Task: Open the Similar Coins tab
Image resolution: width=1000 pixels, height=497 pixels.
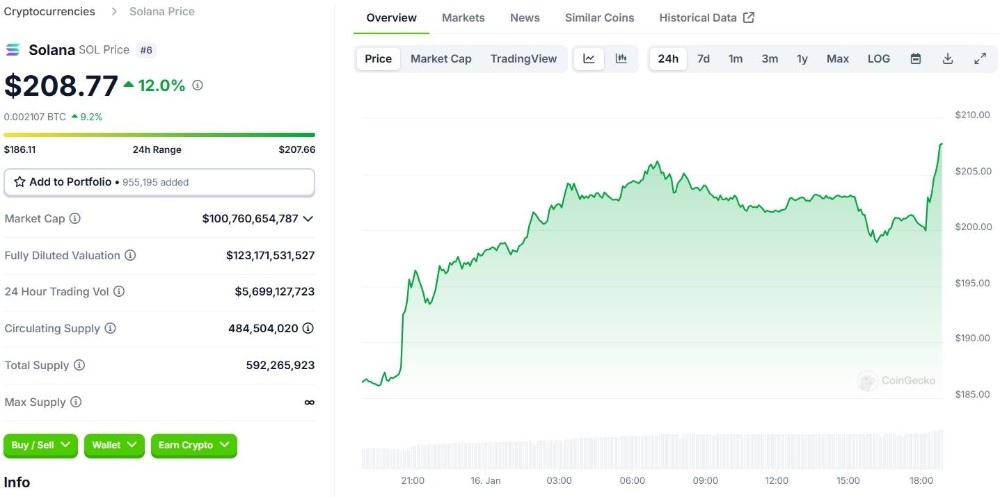Action: (599, 18)
